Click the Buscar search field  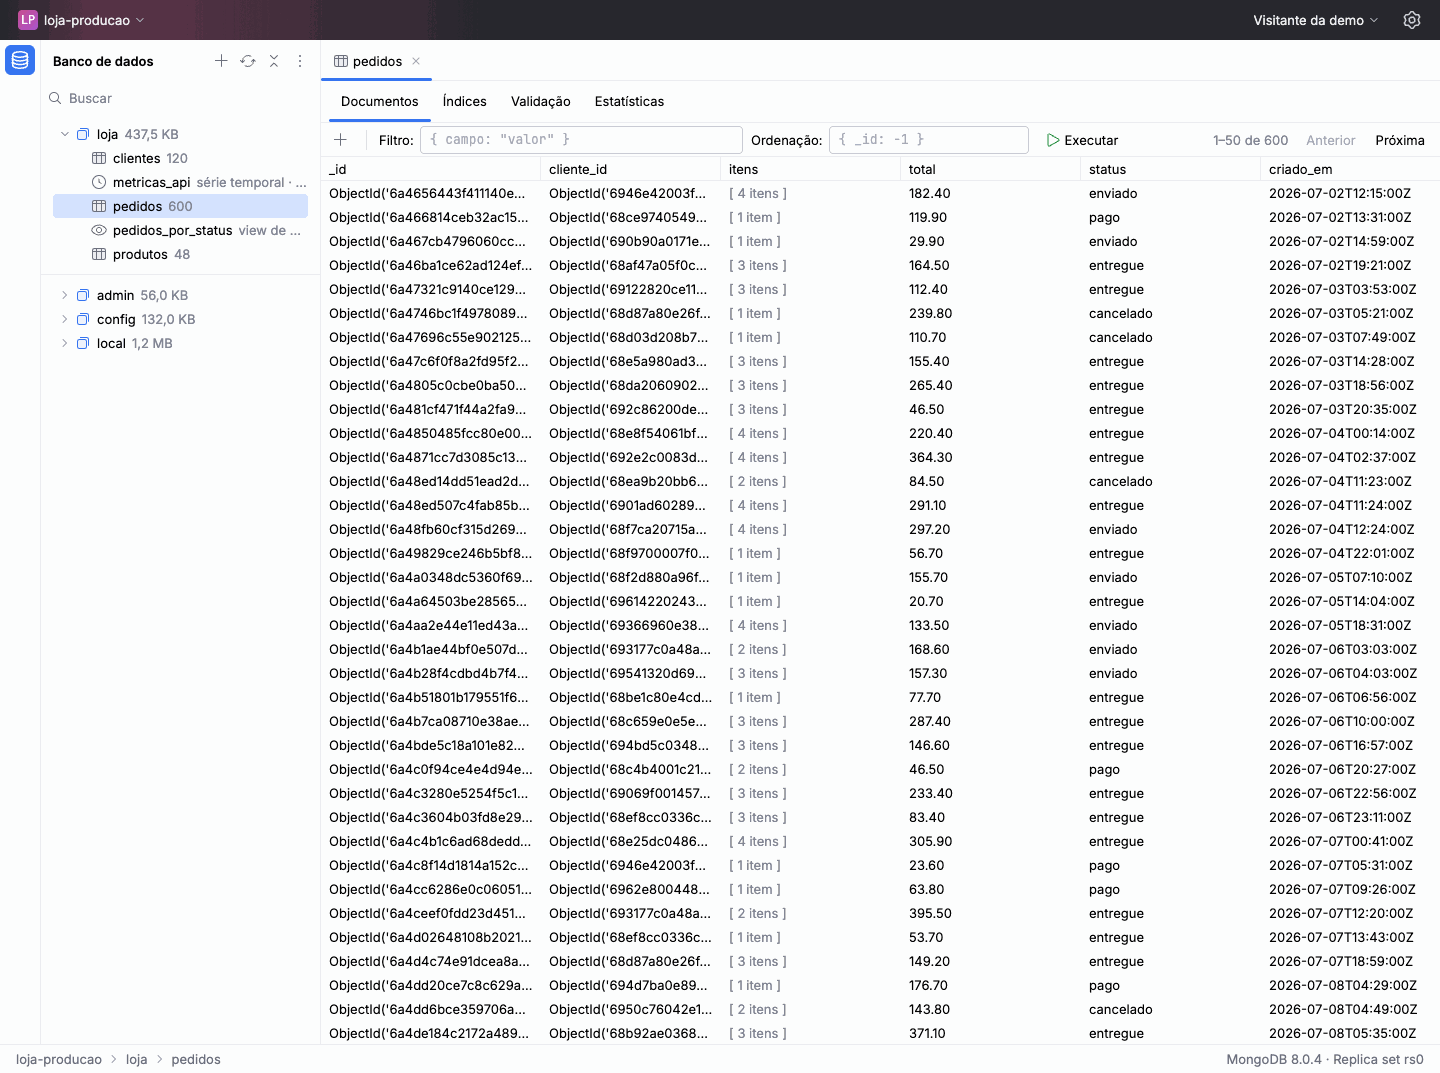click(x=180, y=98)
